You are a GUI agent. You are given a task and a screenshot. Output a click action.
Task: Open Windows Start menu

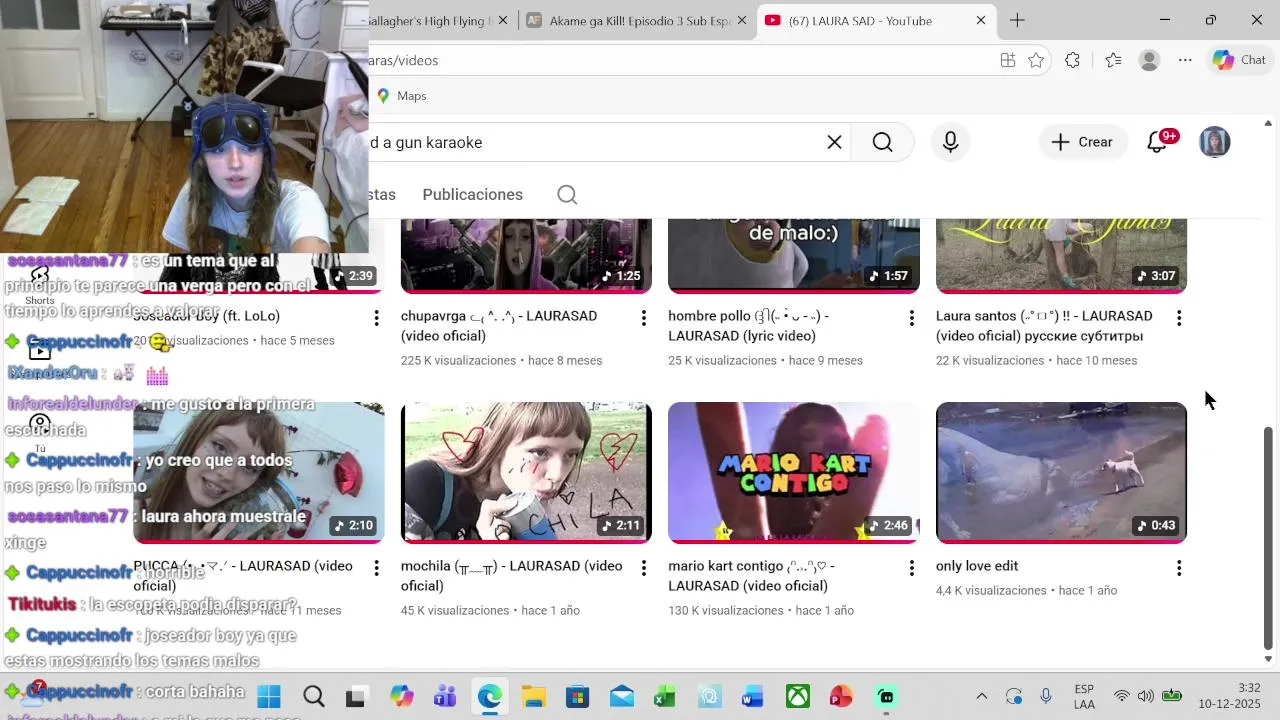pos(269,696)
